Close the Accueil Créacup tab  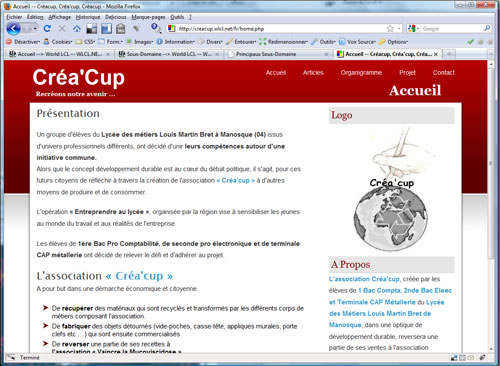coord(436,54)
